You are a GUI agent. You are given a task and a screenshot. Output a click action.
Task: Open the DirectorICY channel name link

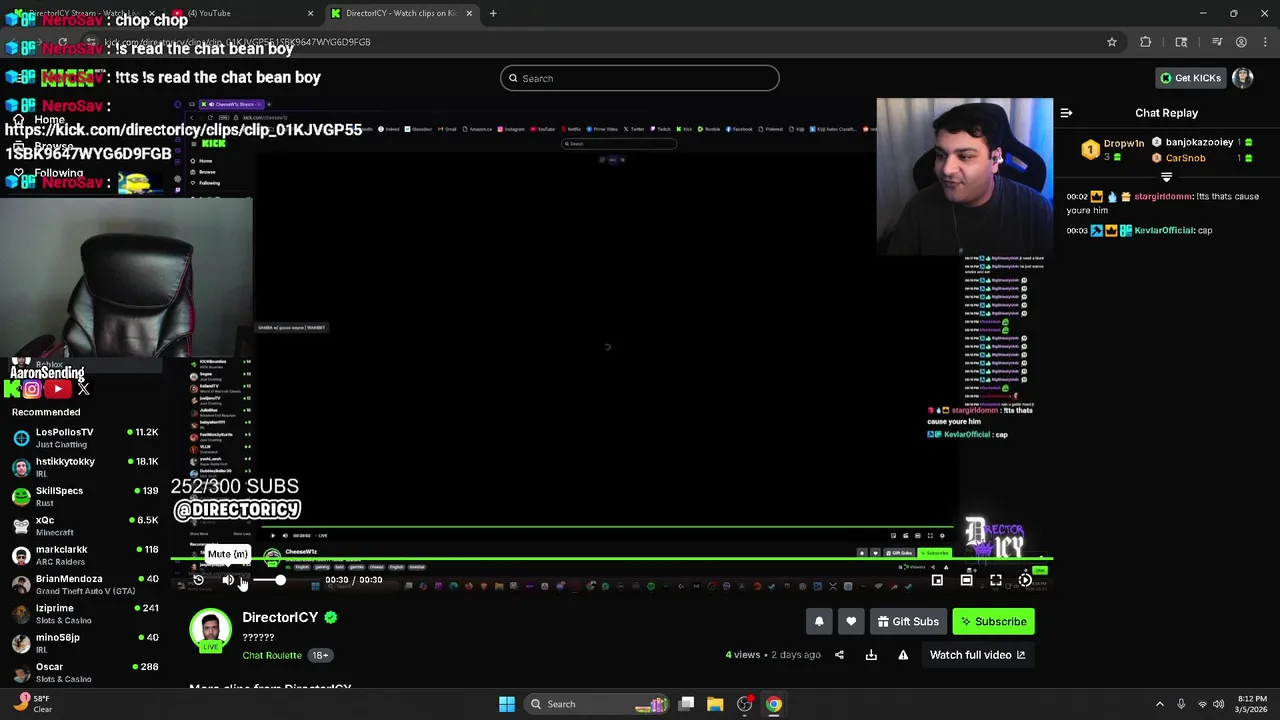[x=280, y=617]
